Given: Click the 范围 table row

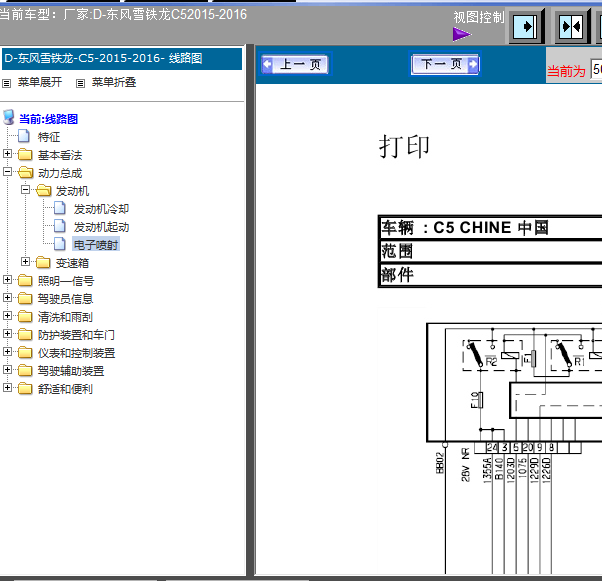Looking at the screenshot, I should [491, 251].
